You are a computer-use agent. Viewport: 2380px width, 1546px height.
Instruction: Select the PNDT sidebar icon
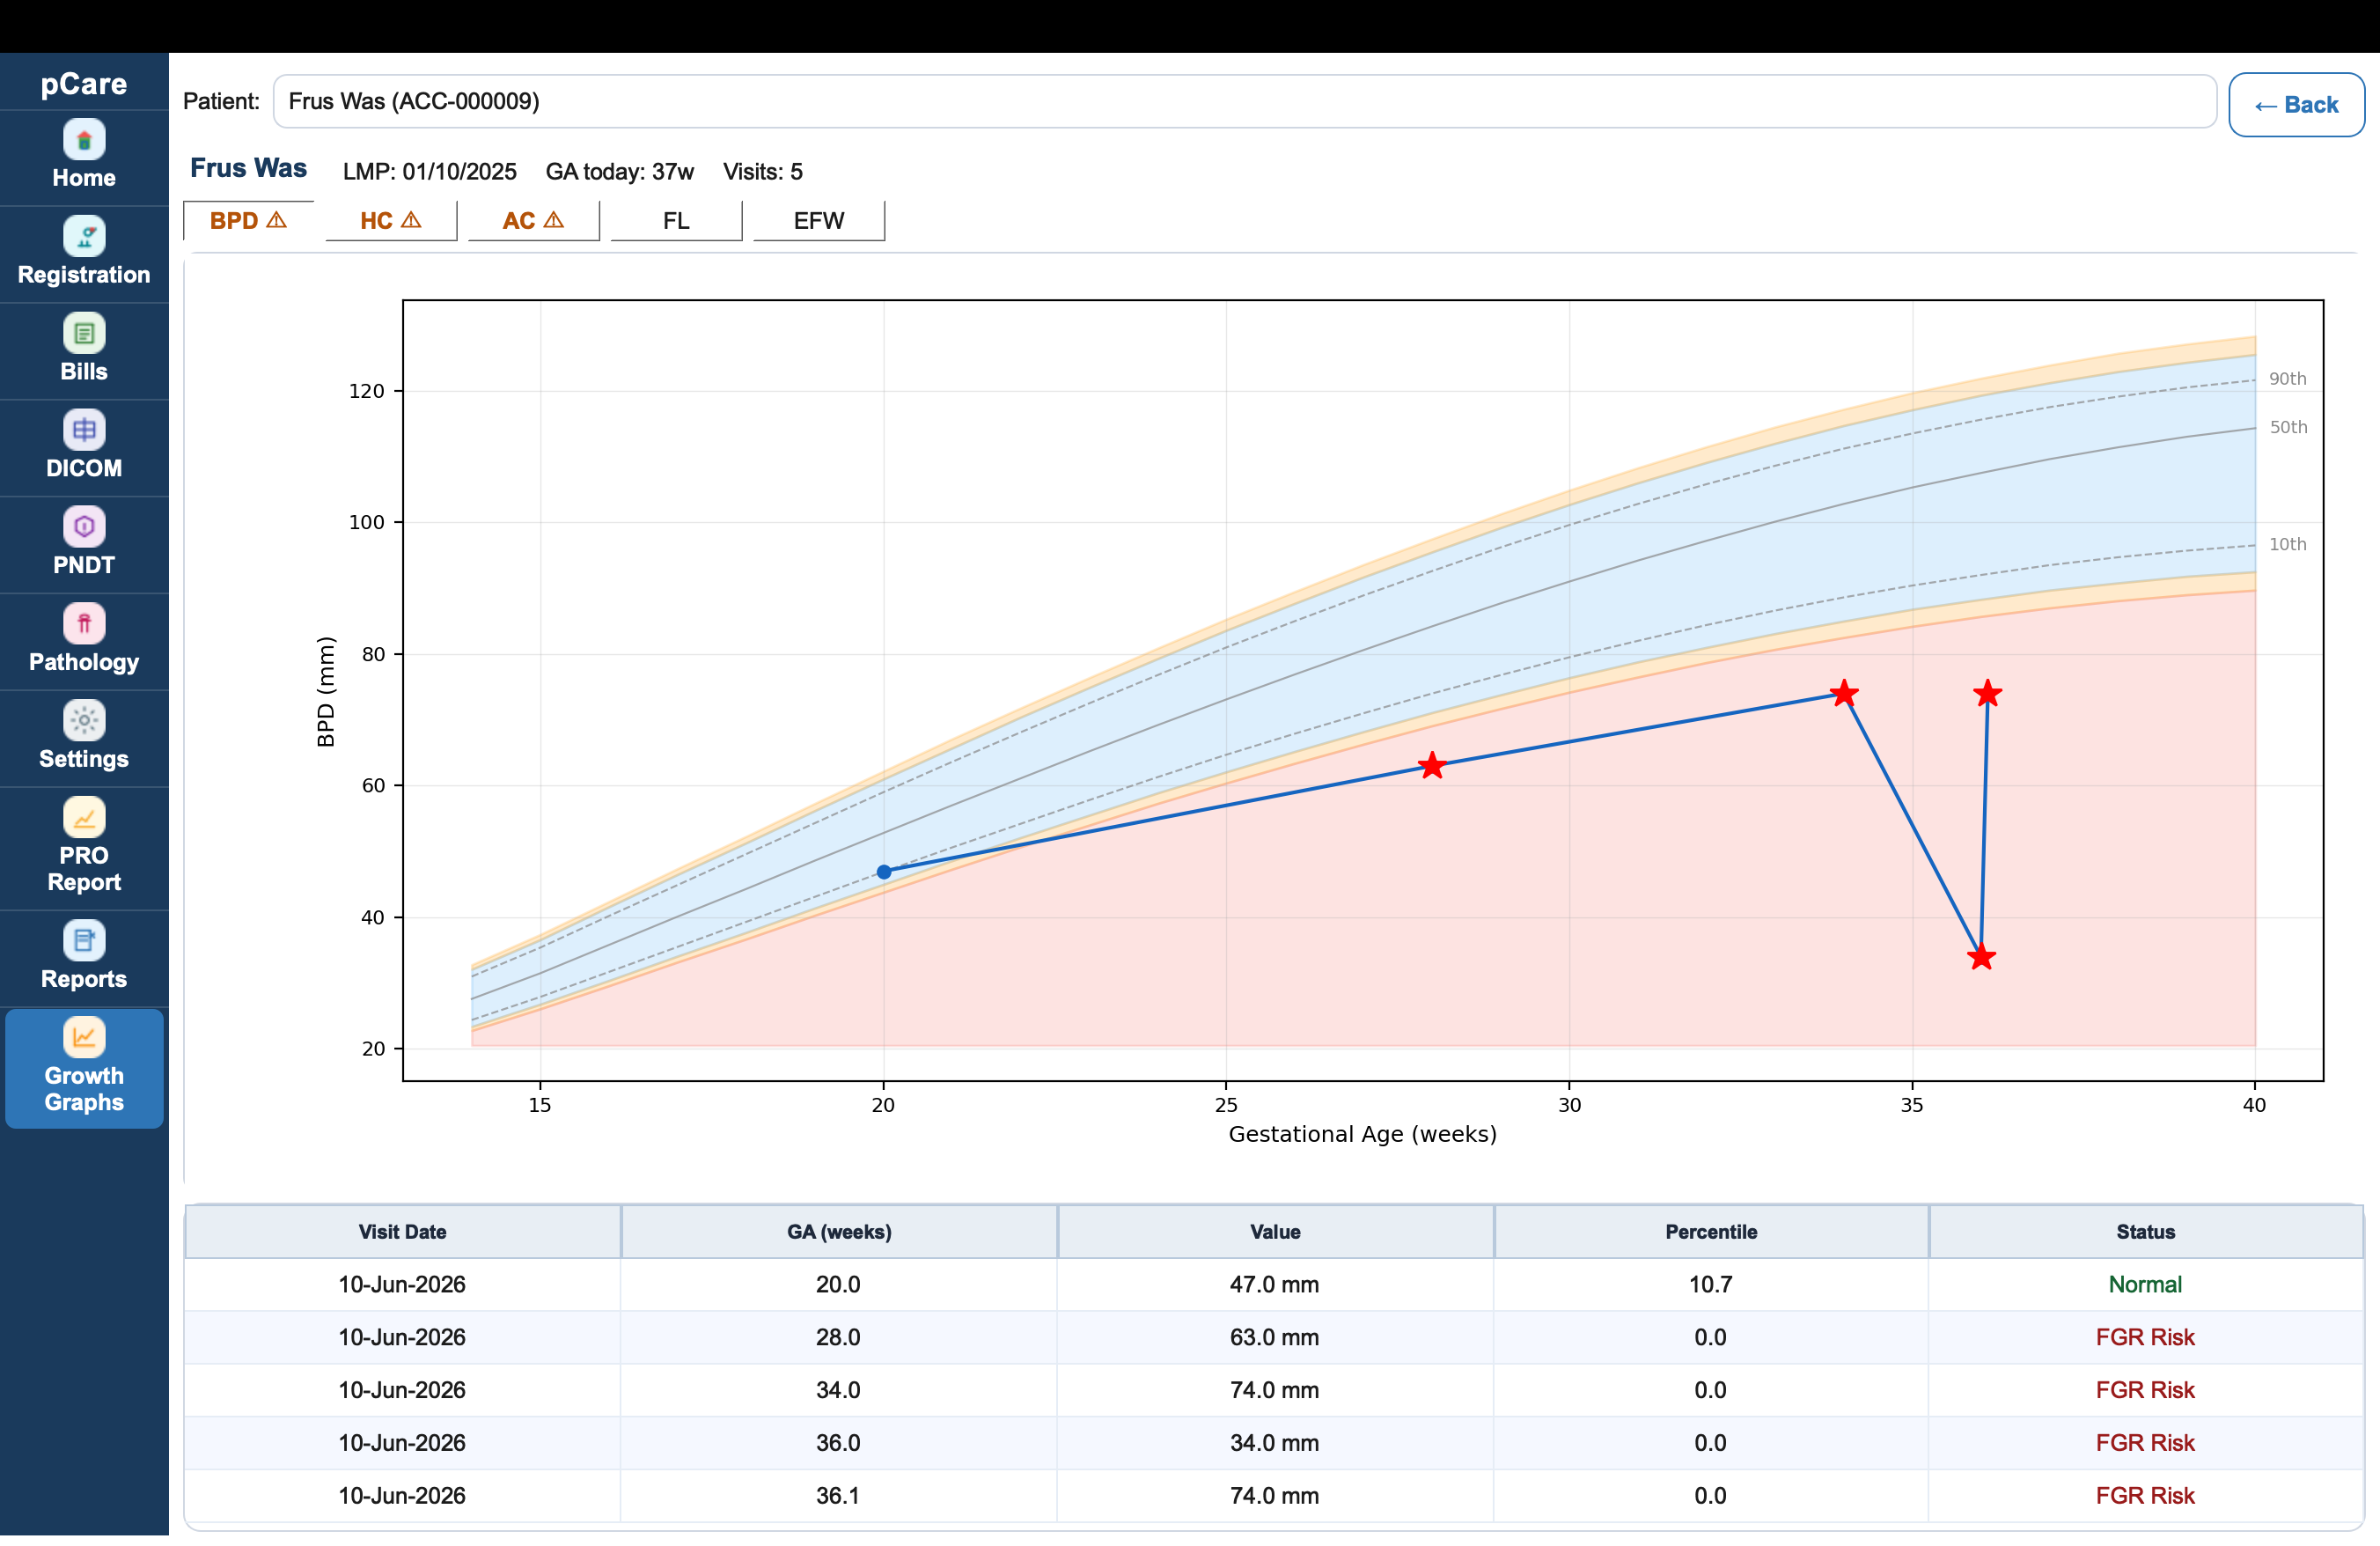click(84, 527)
